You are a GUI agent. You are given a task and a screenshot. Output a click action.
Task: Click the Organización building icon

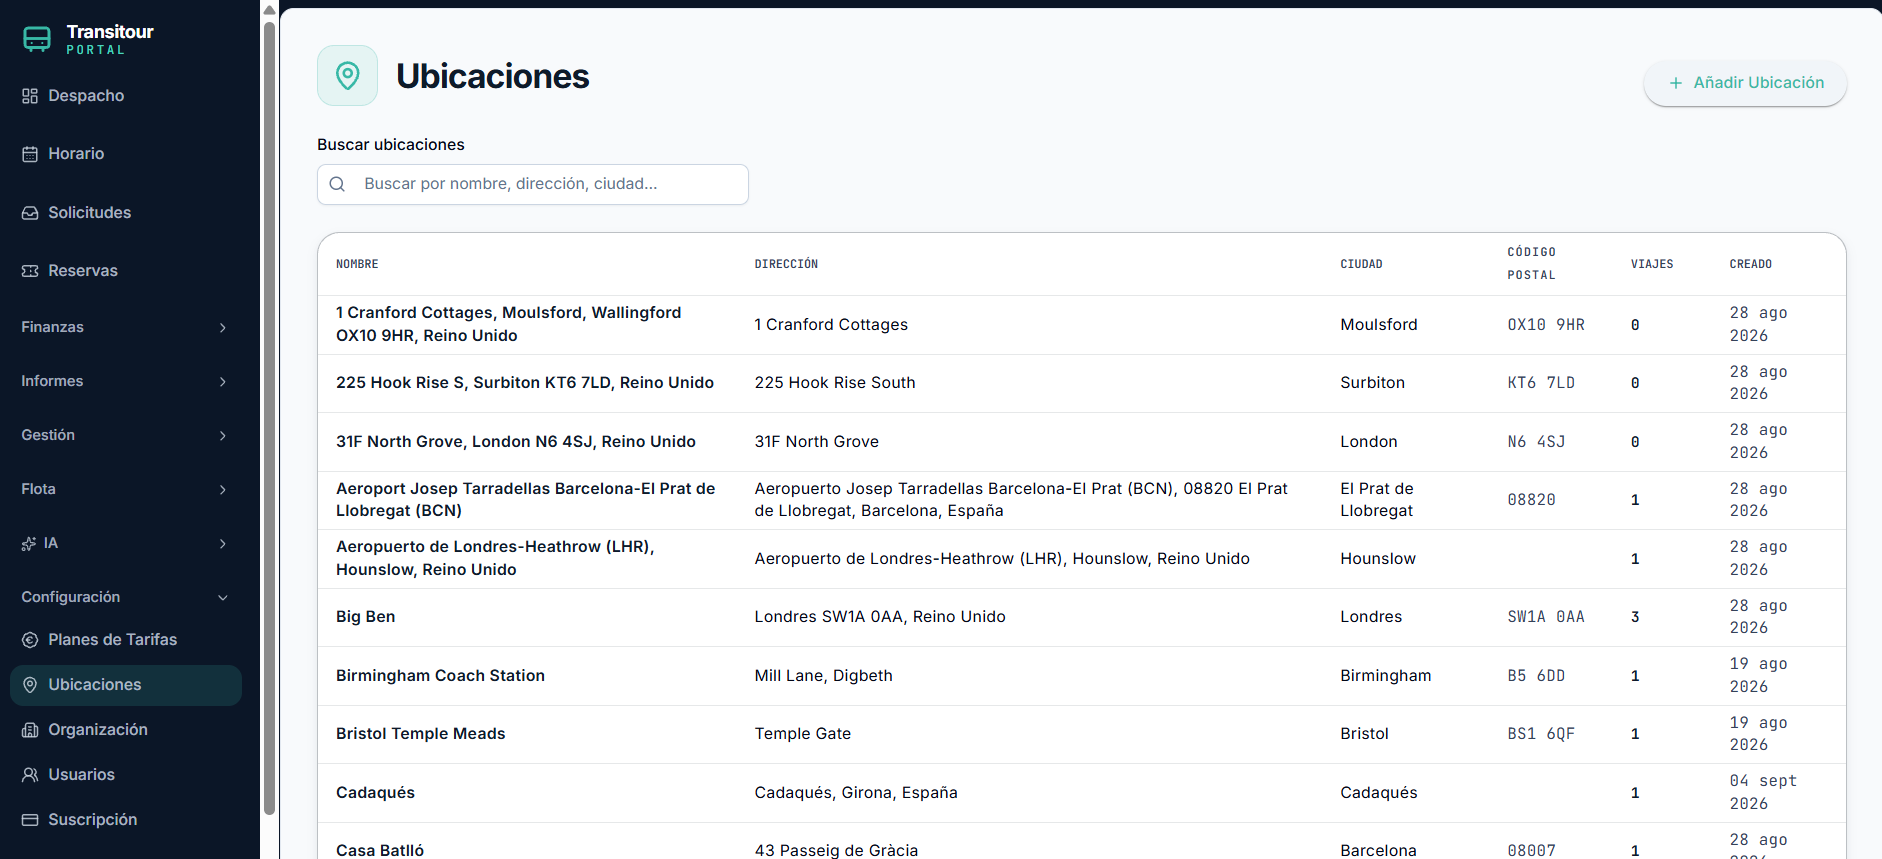pos(30,730)
